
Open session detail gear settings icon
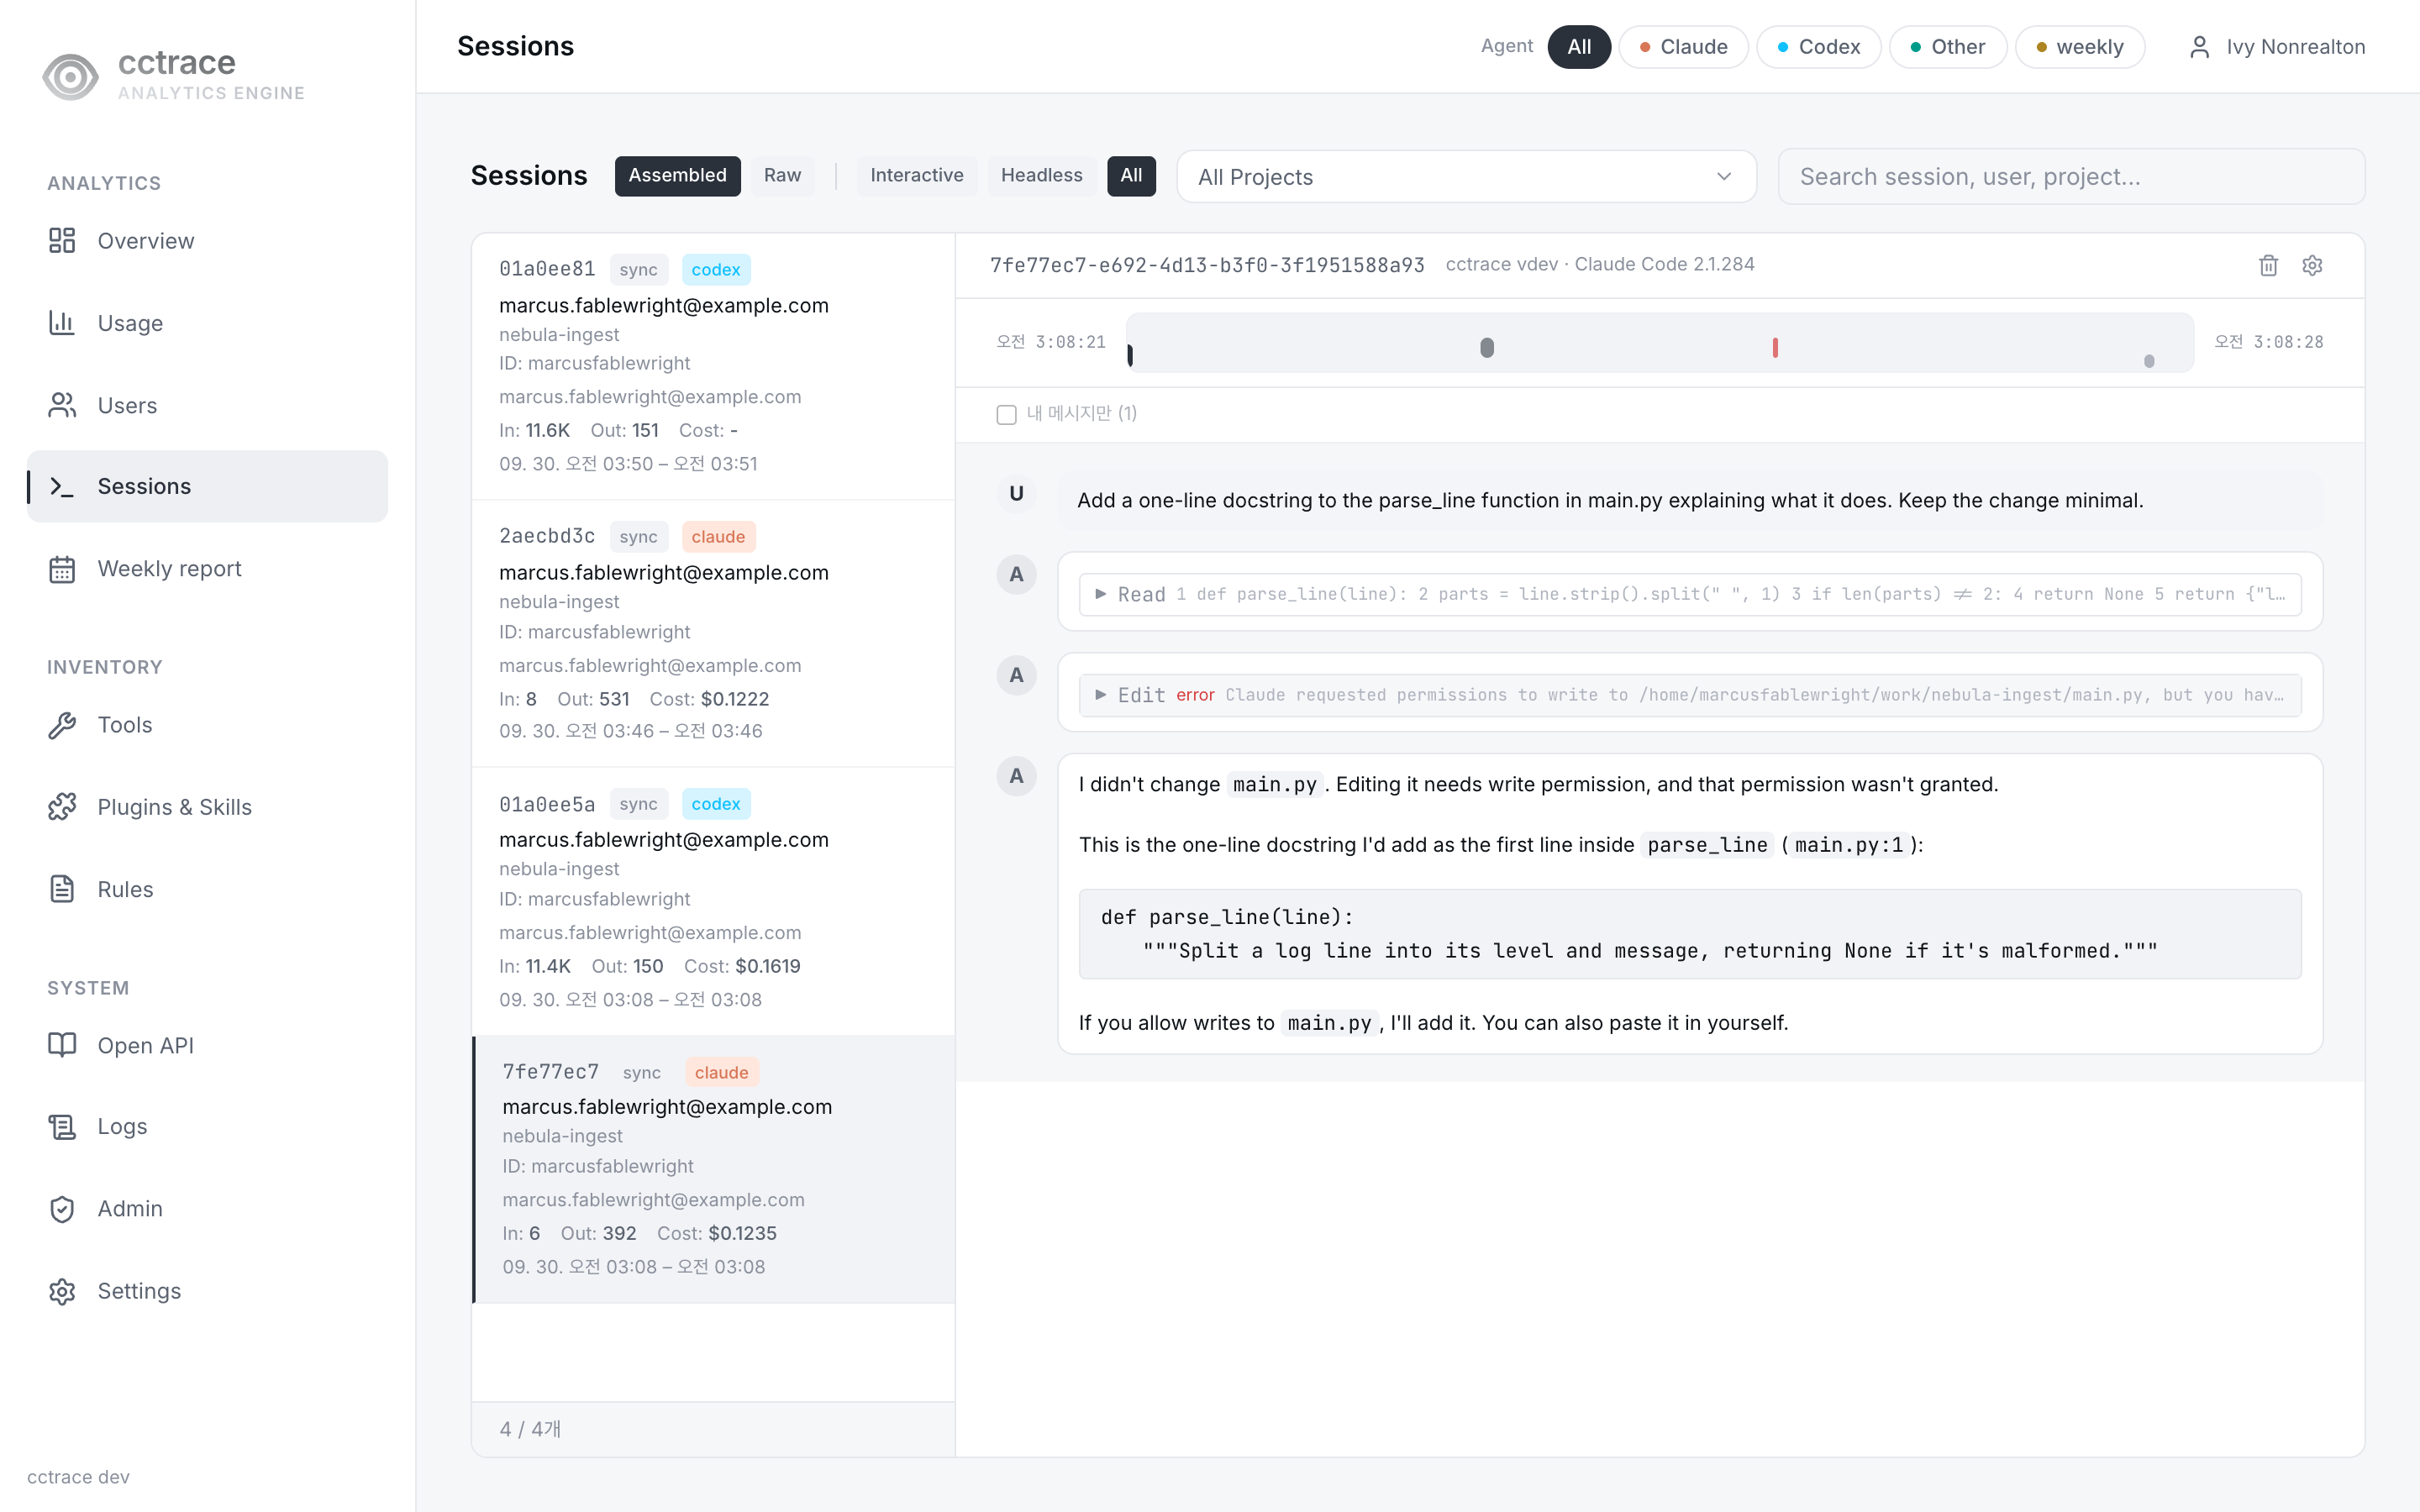[x=2312, y=265]
